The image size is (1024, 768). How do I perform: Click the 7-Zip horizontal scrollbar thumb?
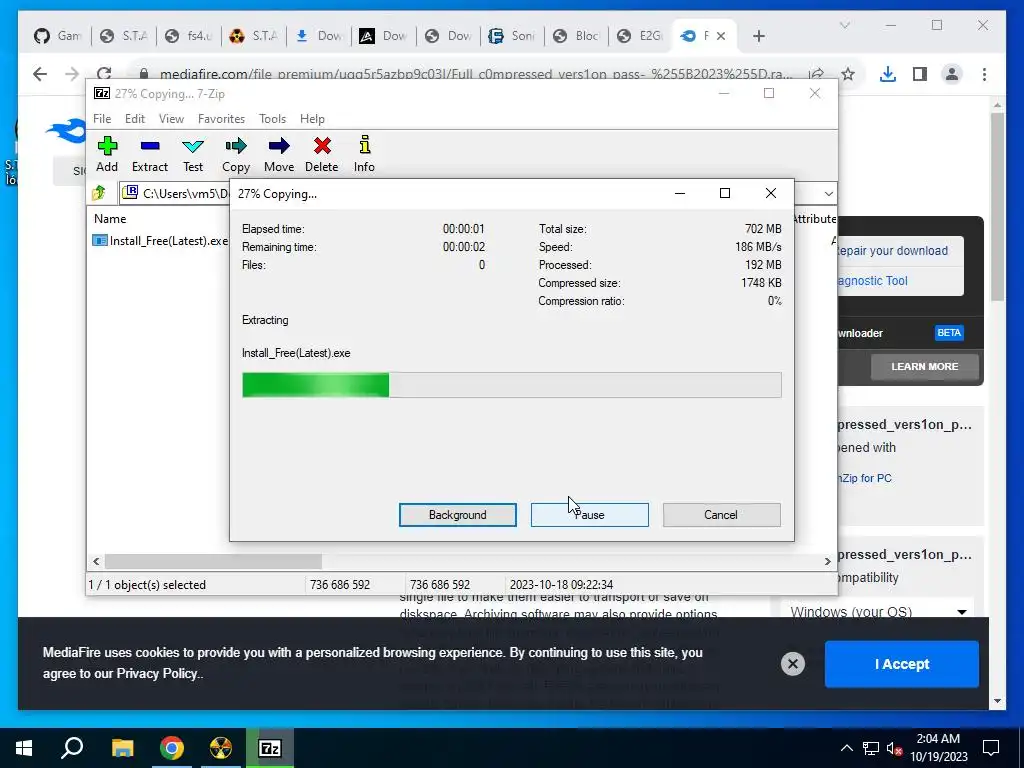tap(213, 561)
